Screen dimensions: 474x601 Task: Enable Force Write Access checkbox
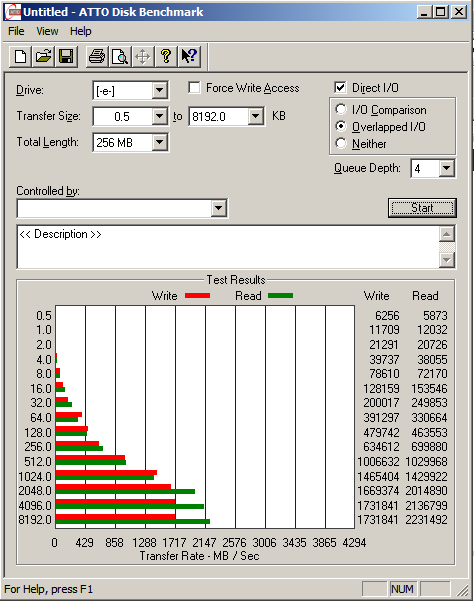[194, 88]
